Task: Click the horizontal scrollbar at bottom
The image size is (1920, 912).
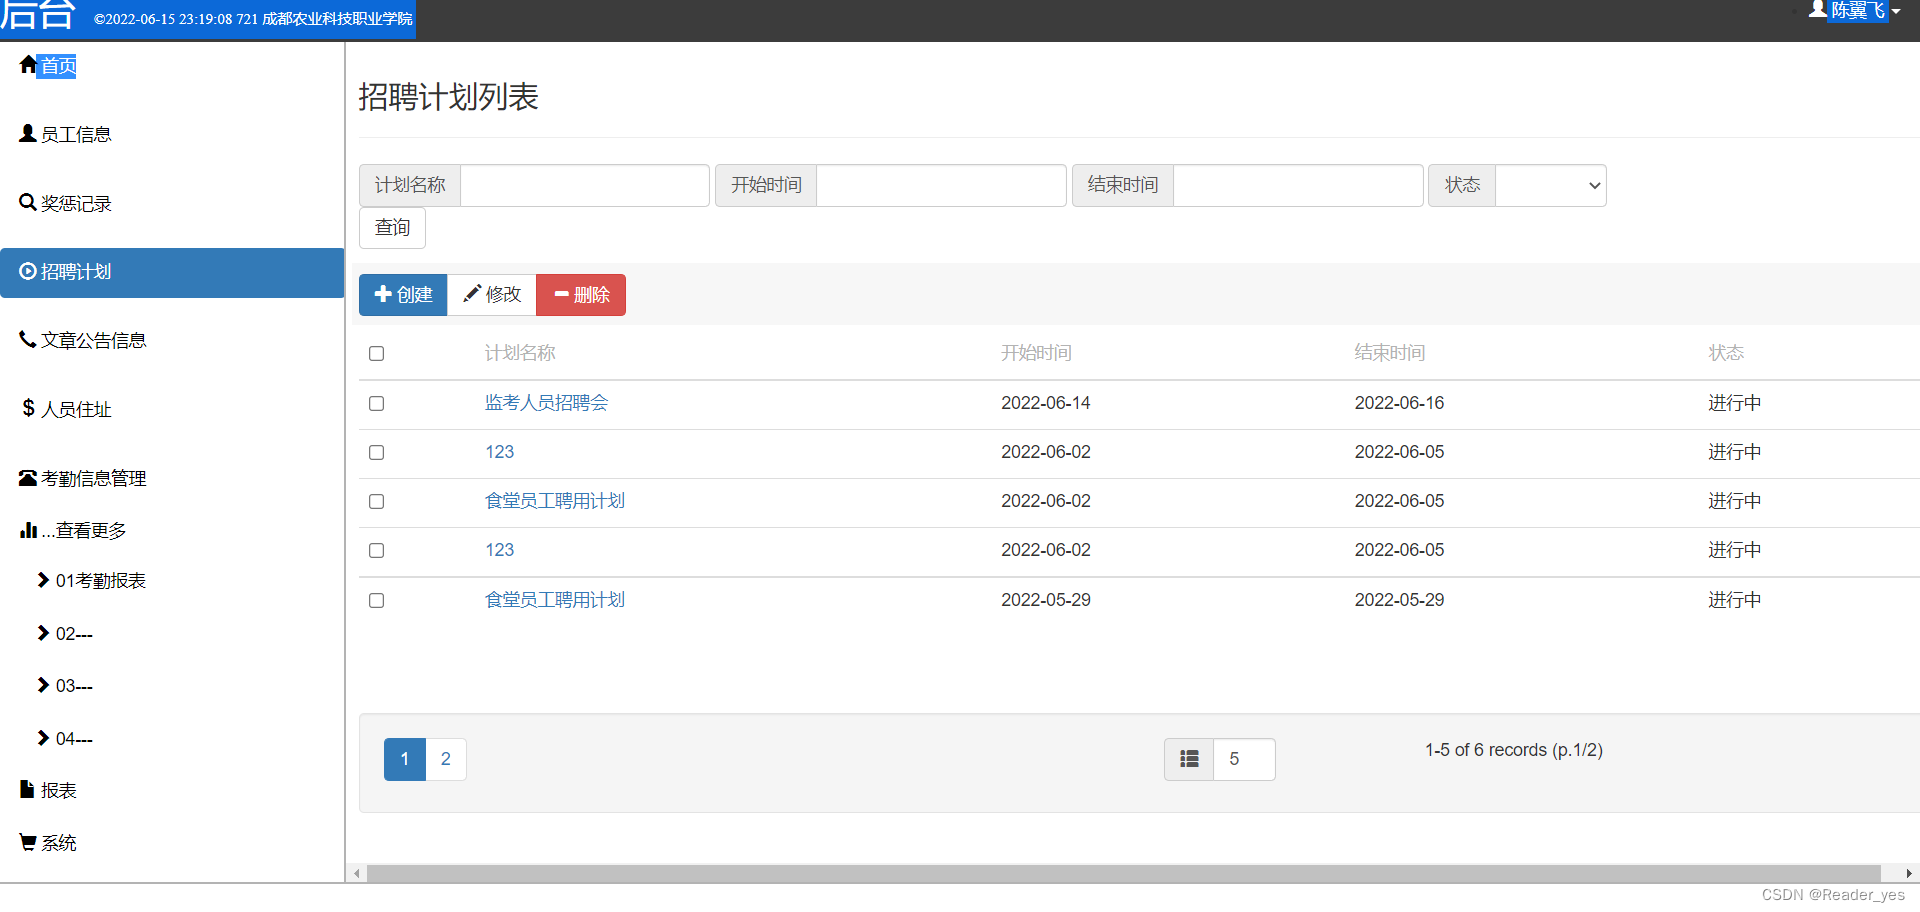Action: point(1124,873)
